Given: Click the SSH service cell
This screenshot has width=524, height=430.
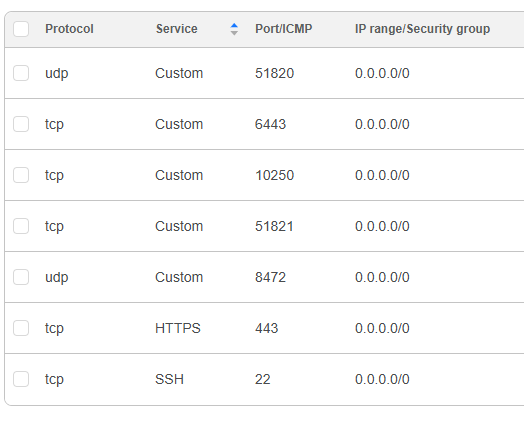Looking at the screenshot, I should pos(169,379).
